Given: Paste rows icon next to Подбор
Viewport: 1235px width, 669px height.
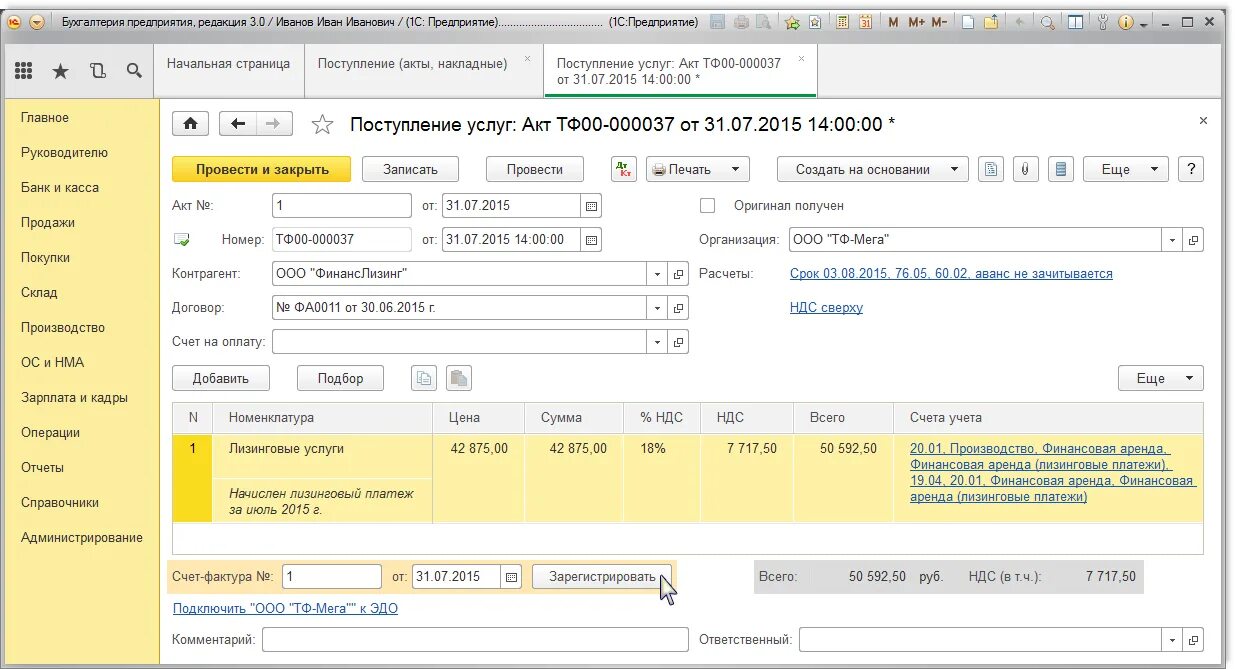Looking at the screenshot, I should click(458, 378).
